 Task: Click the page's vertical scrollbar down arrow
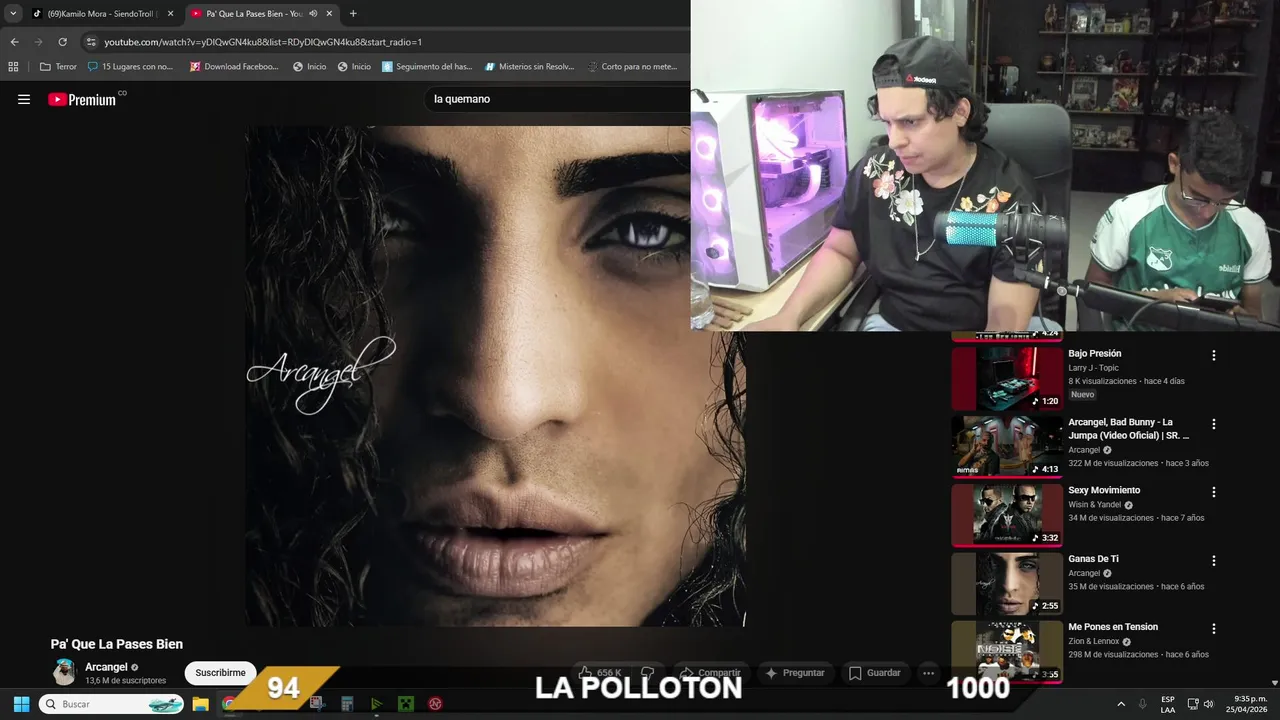coord(1274,683)
